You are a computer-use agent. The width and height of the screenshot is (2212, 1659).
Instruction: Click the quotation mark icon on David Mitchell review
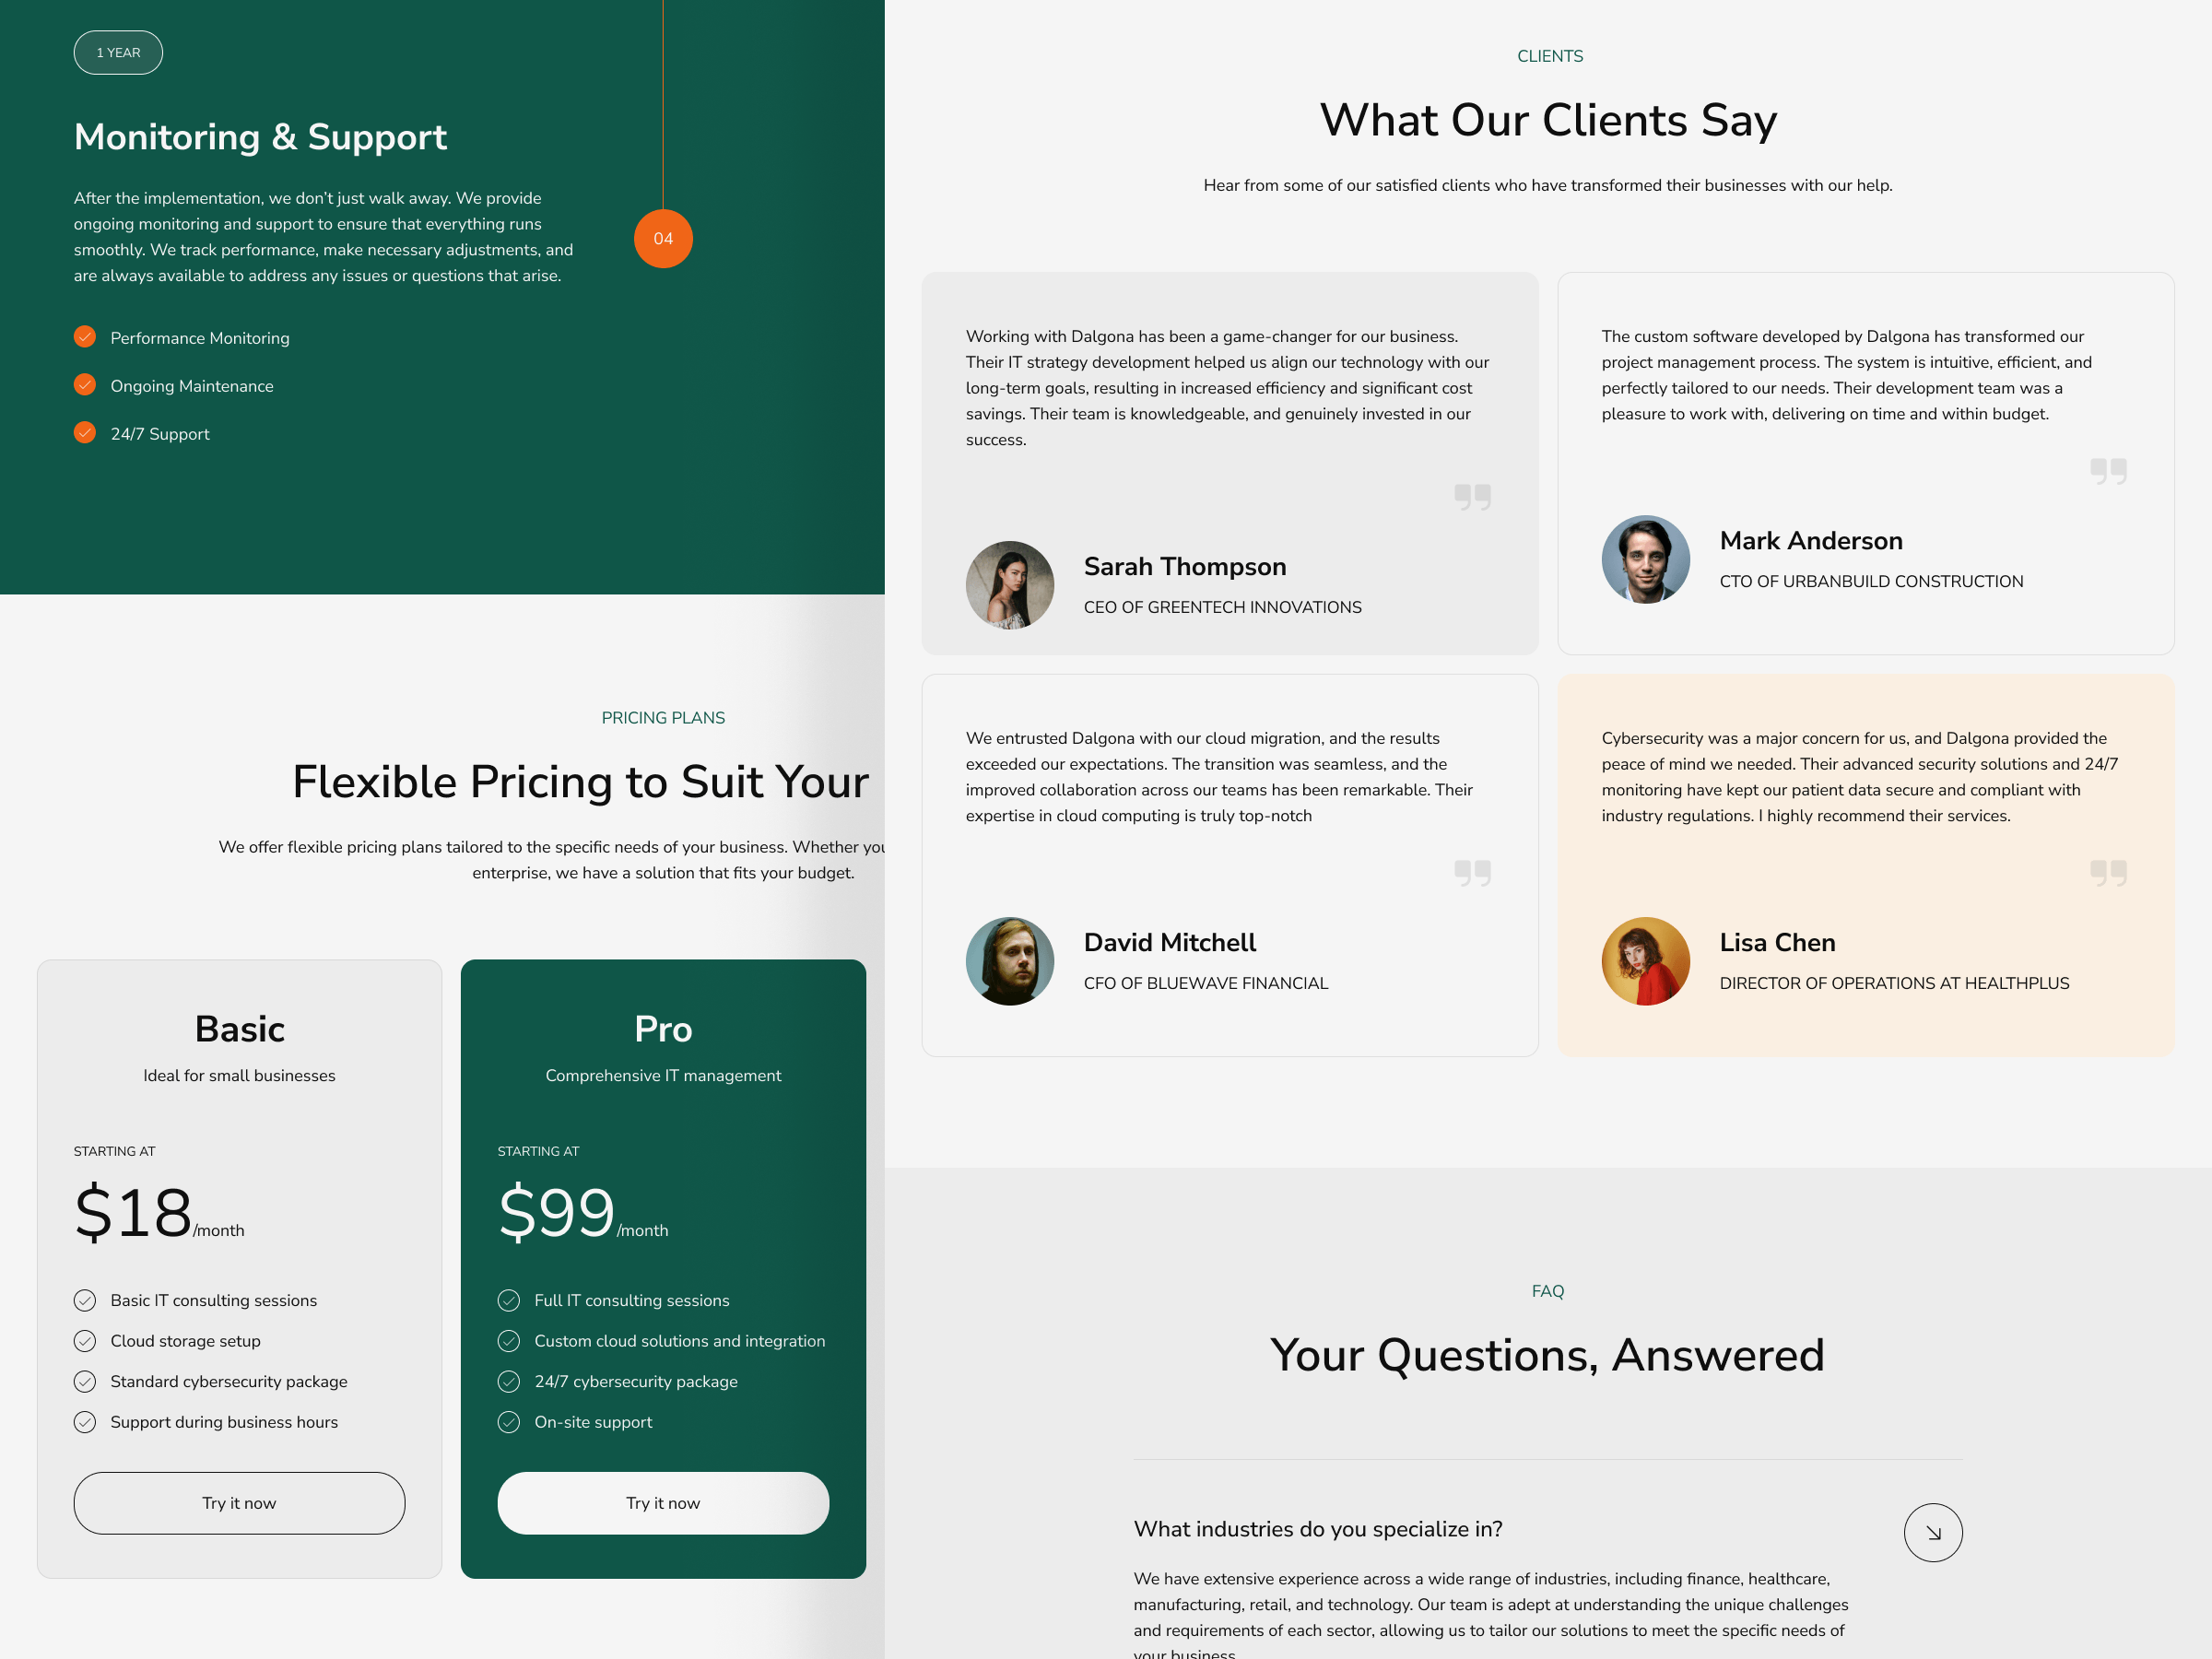1474,871
